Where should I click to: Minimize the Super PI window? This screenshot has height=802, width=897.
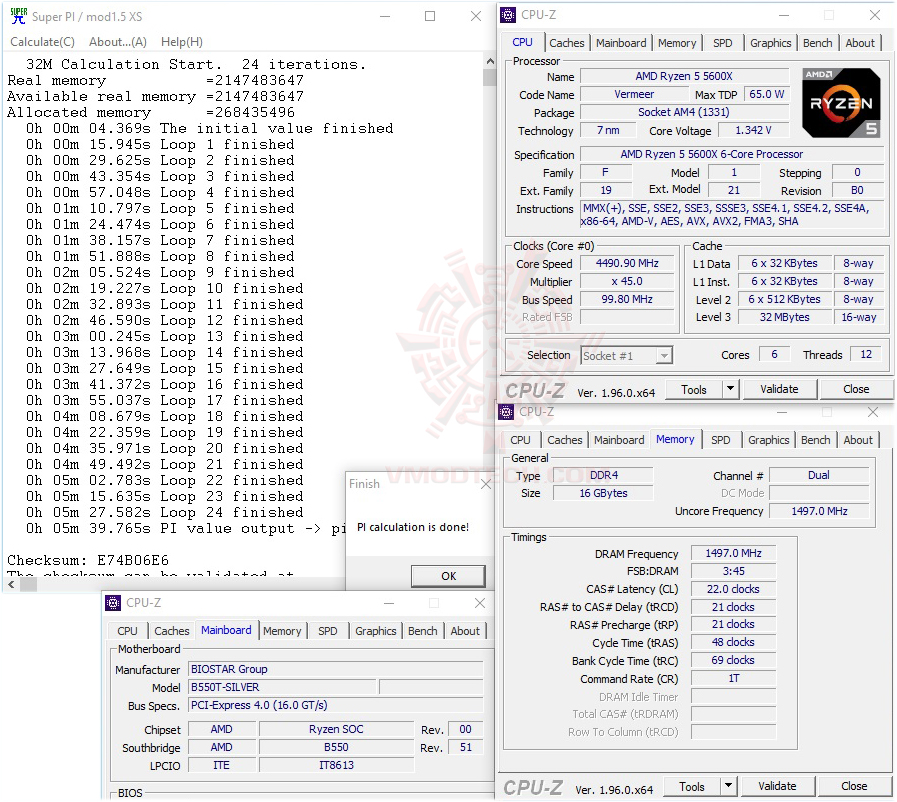tap(385, 16)
